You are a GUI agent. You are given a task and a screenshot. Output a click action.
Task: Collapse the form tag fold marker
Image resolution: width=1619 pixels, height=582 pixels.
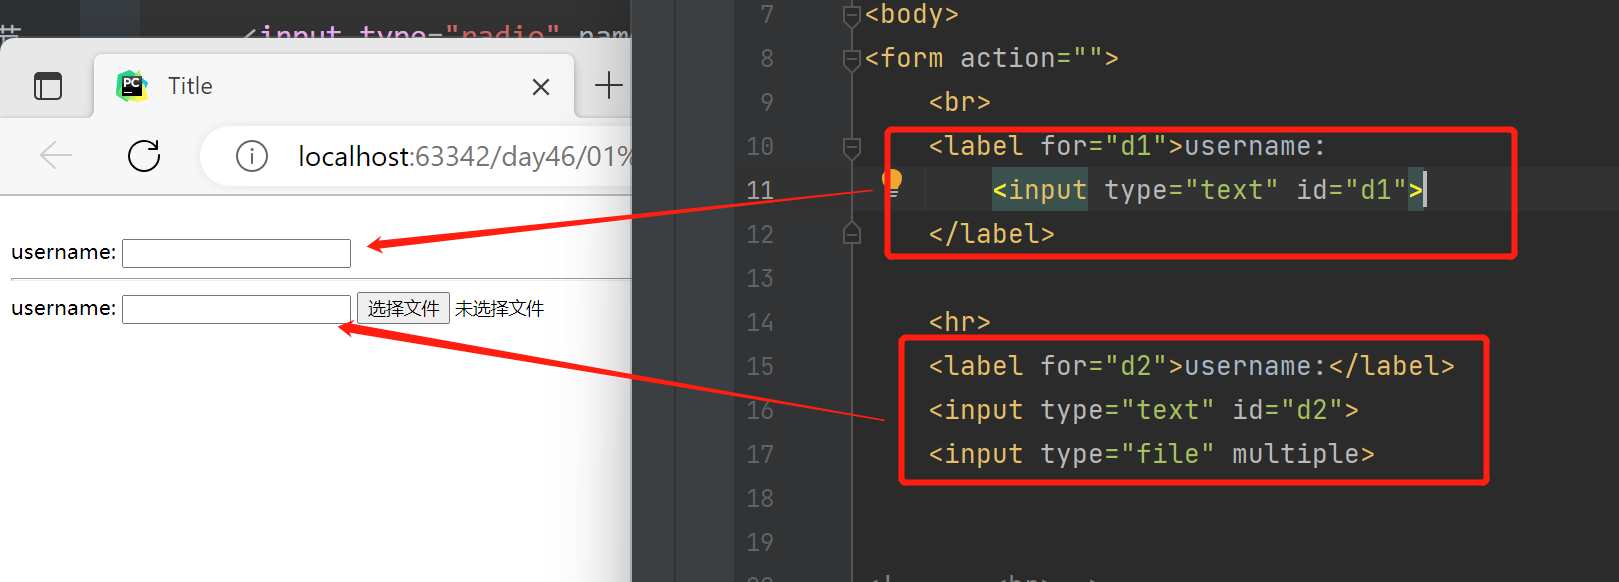(x=852, y=60)
